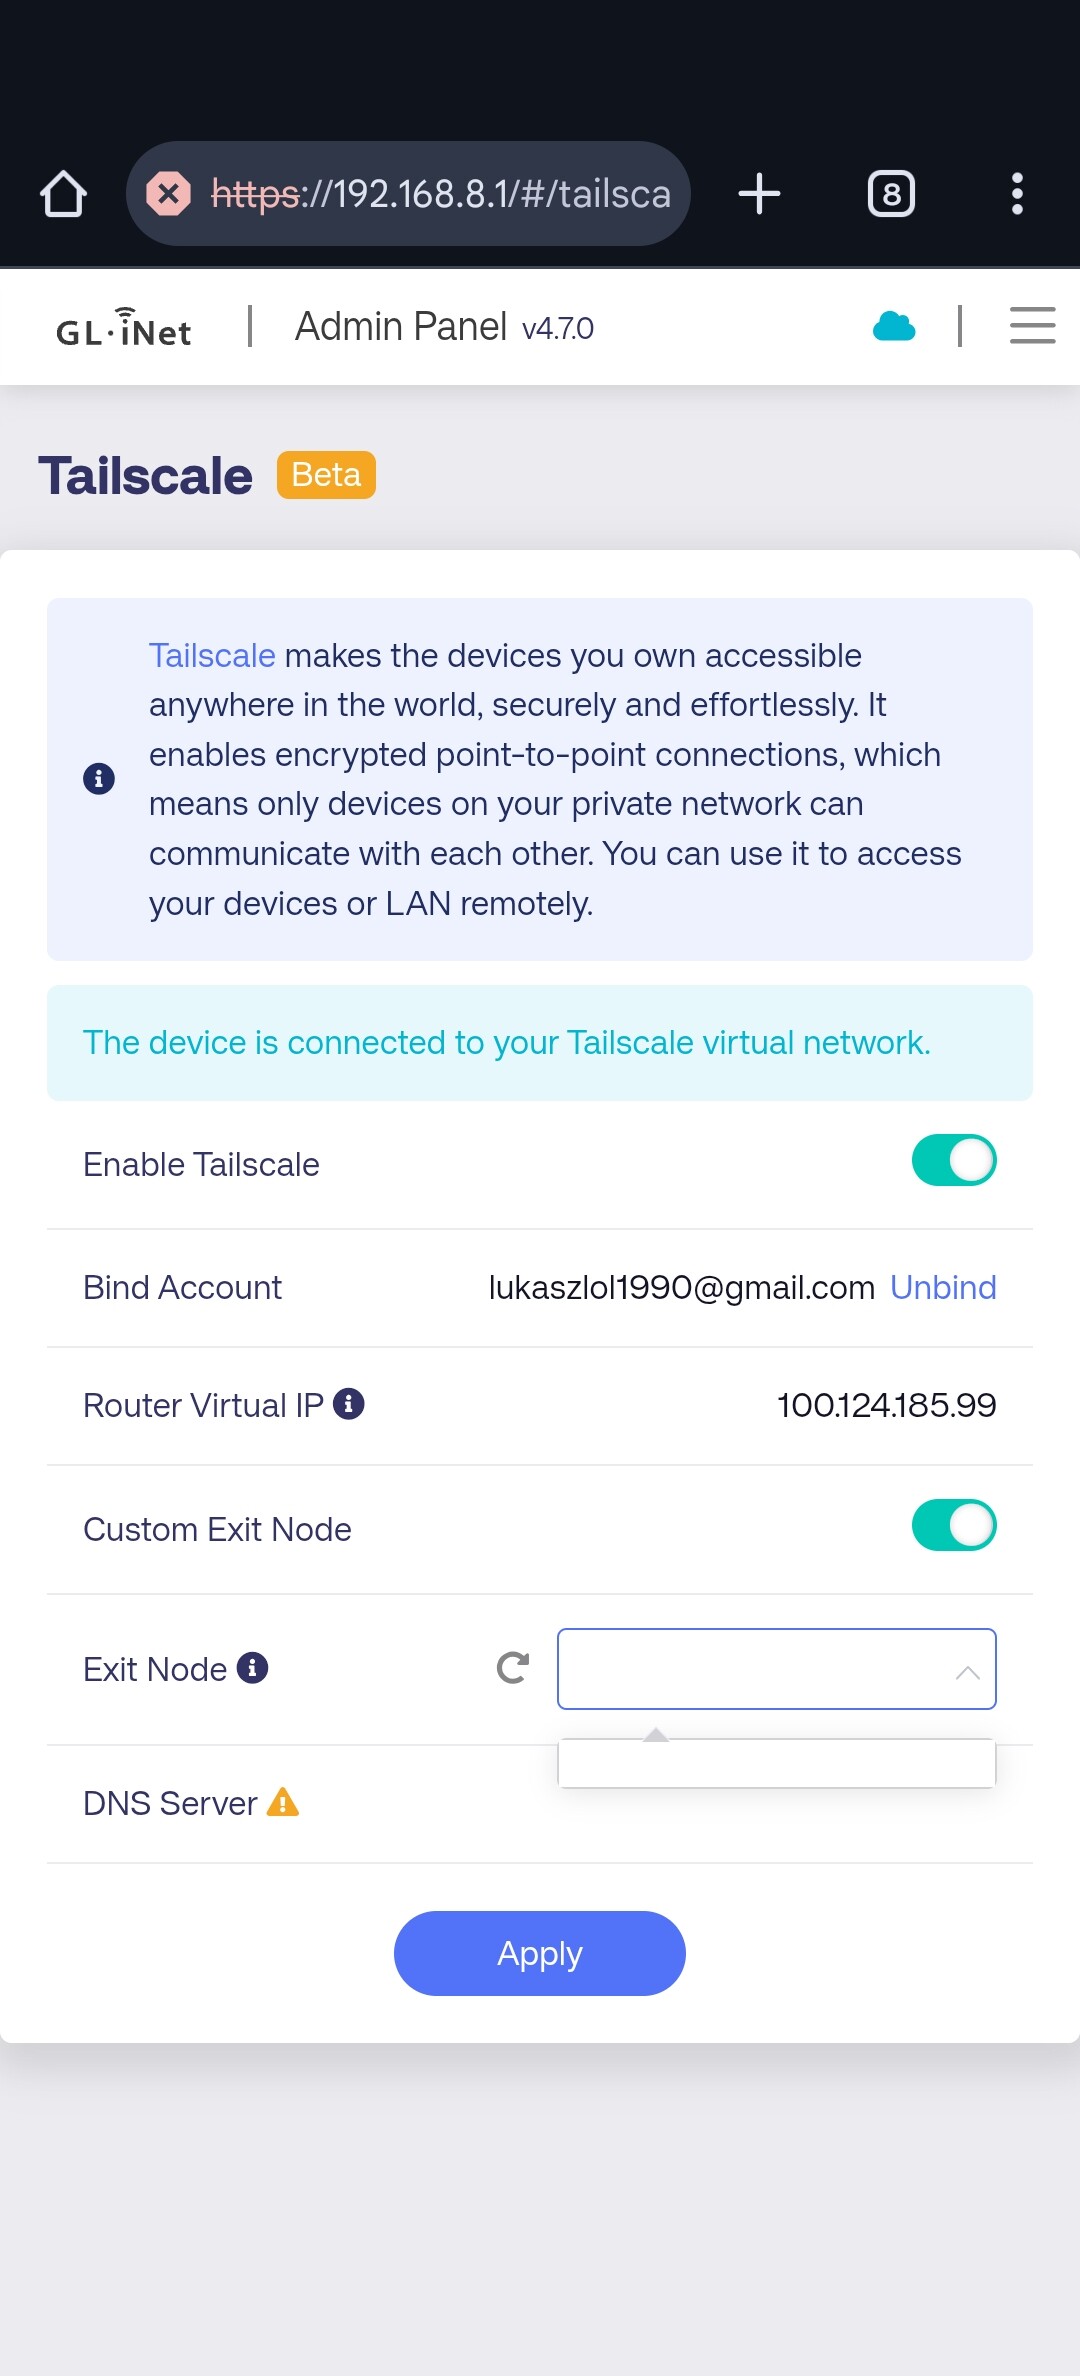Tap the browser home icon

[x=63, y=194]
